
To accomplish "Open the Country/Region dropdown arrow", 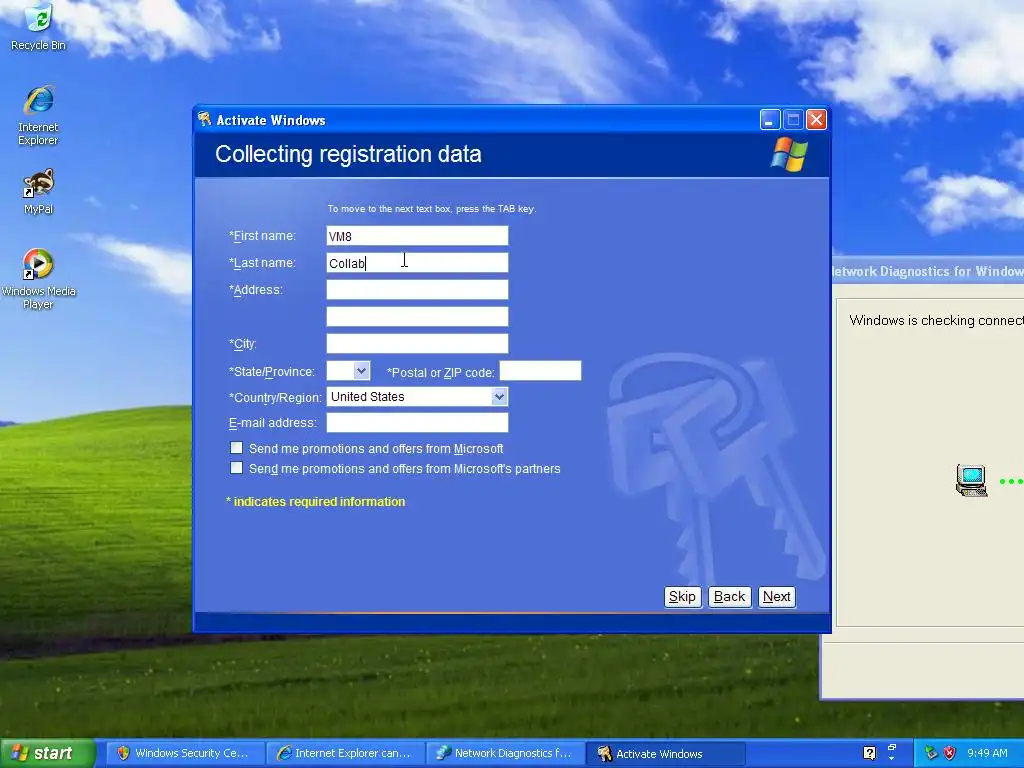I will [499, 396].
